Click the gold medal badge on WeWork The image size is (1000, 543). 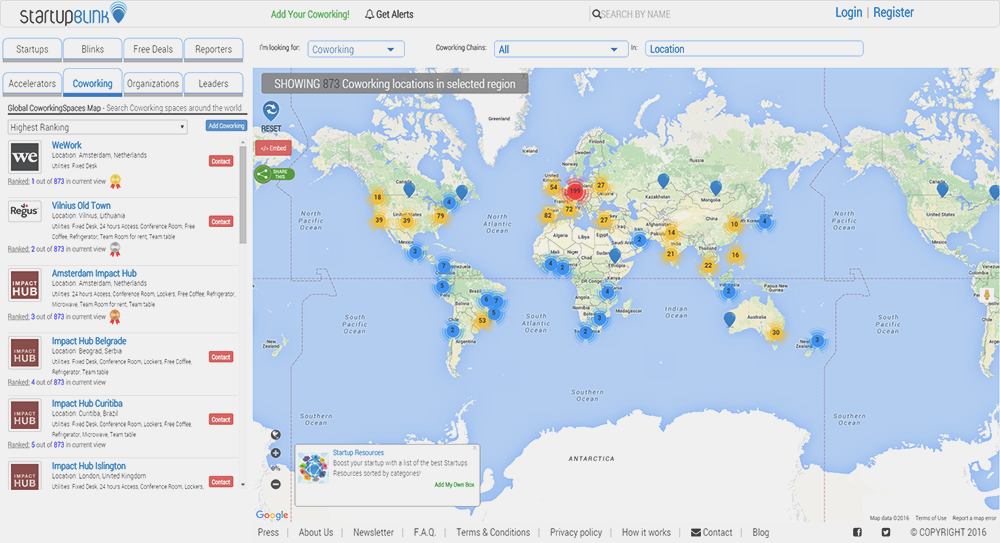click(x=115, y=182)
